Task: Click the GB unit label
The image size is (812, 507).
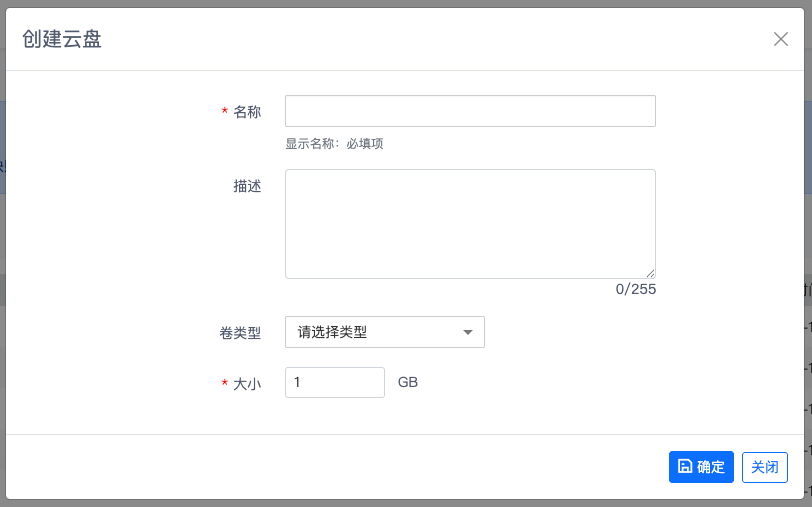Action: (x=408, y=382)
